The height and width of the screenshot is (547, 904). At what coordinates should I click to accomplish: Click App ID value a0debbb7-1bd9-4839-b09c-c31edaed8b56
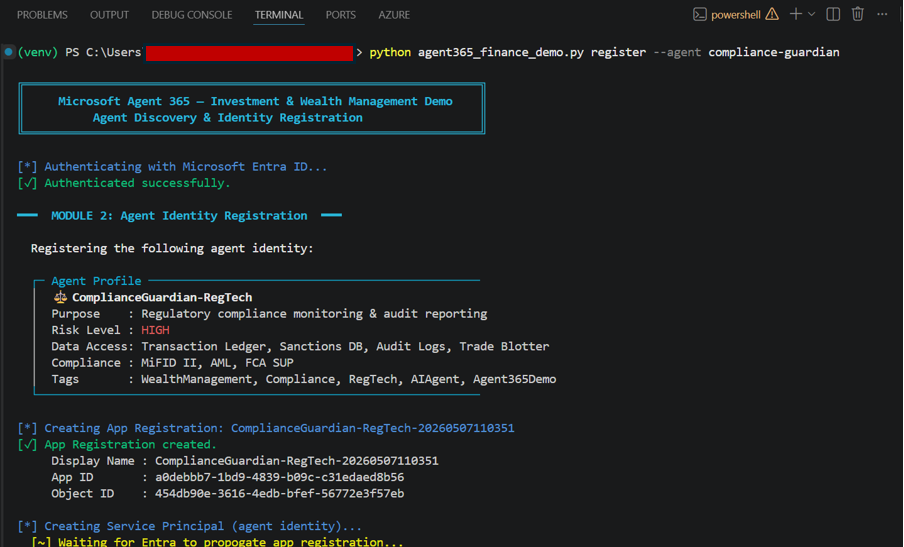tap(280, 477)
